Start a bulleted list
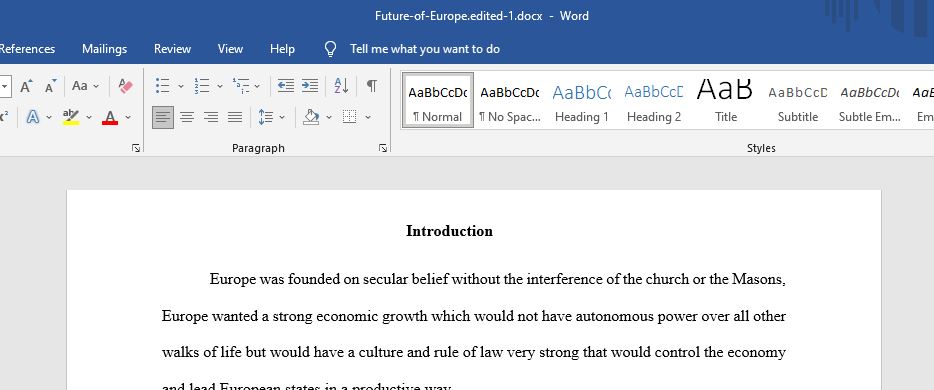Viewport: 934px width, 390px height. click(163, 86)
